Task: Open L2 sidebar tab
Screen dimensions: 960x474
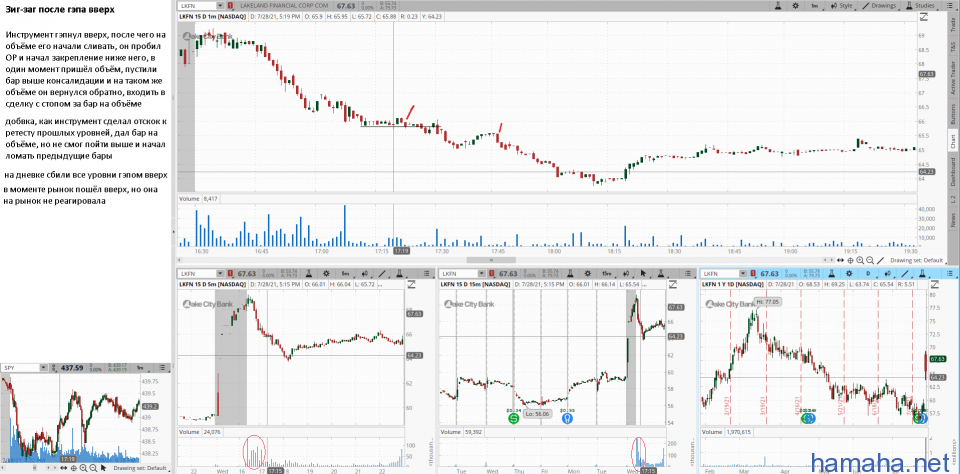Action: [x=953, y=198]
